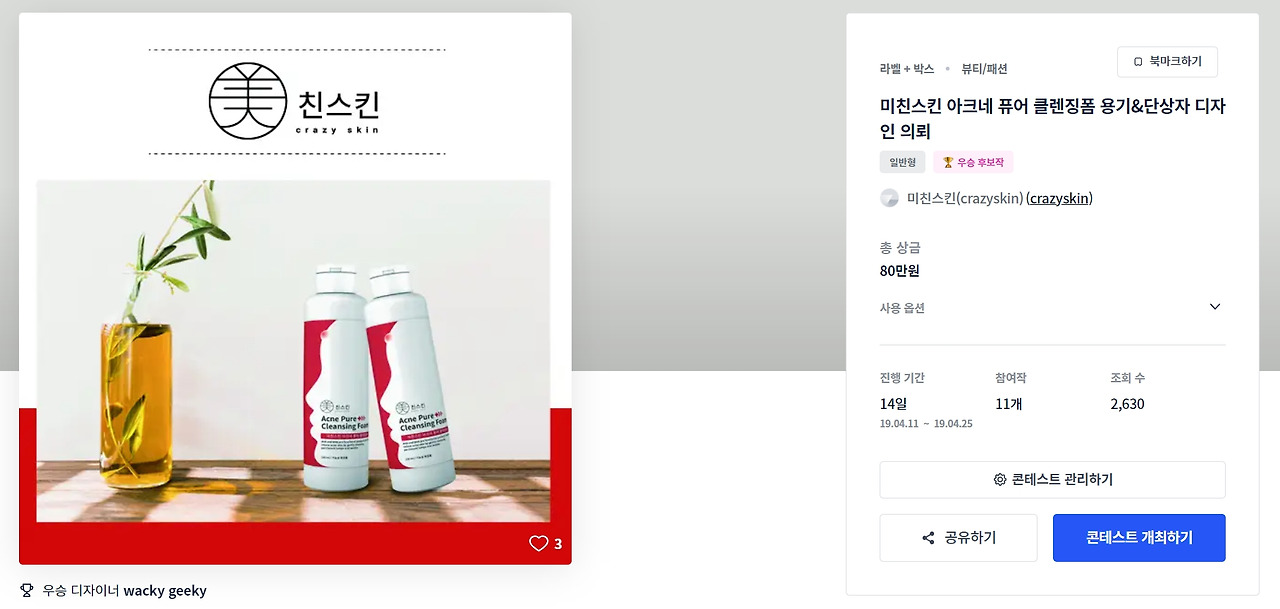Click the bookmark icon in 북마크하기
1280x609 pixels.
(x=1138, y=62)
